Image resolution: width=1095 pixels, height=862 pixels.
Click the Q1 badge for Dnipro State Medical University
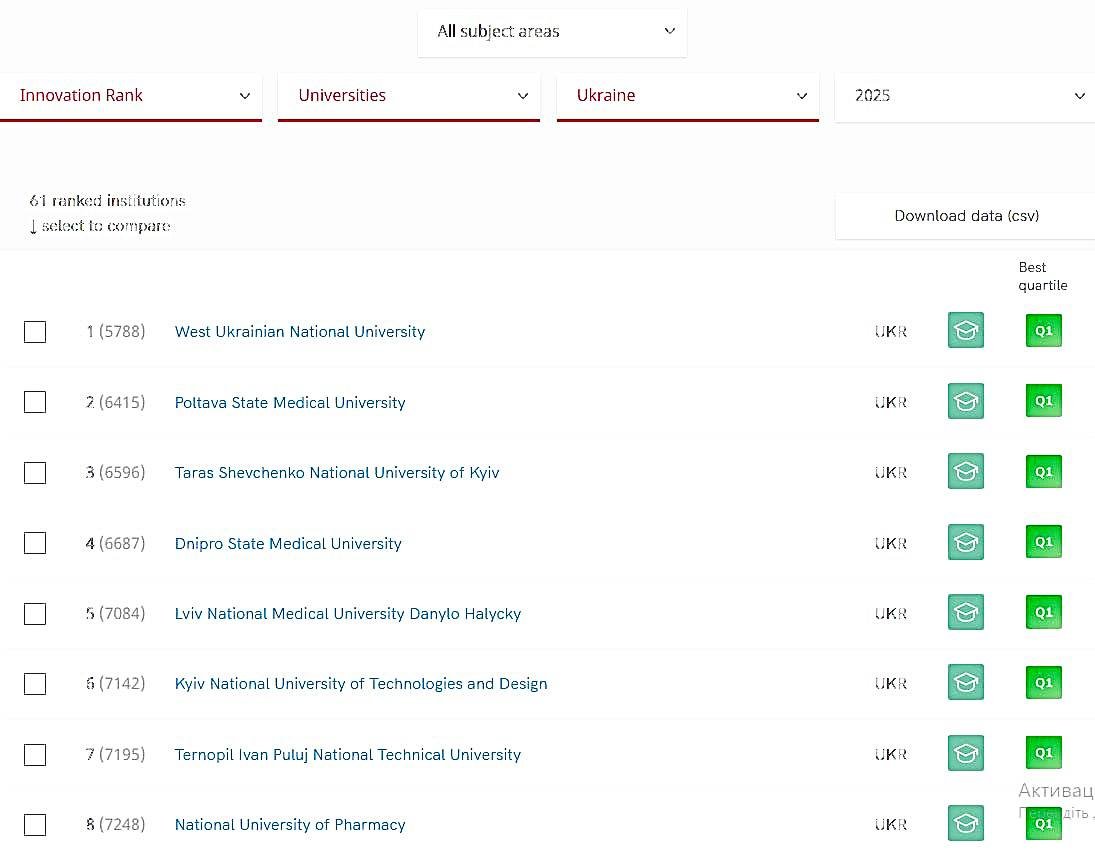tap(1043, 542)
